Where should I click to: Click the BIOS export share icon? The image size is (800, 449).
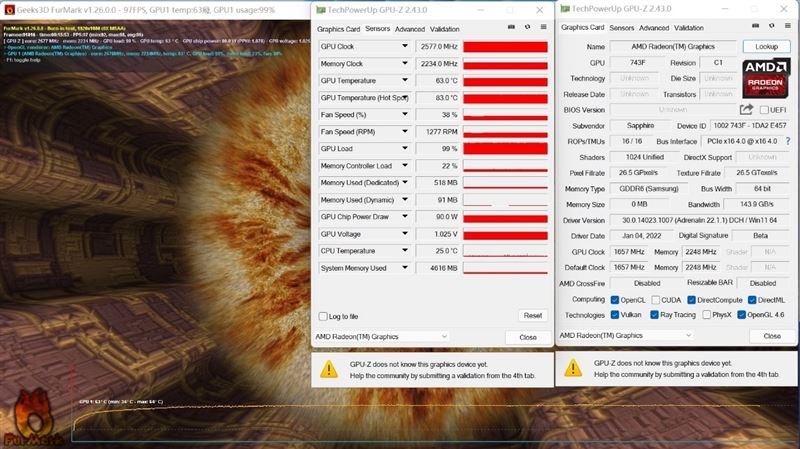746,109
